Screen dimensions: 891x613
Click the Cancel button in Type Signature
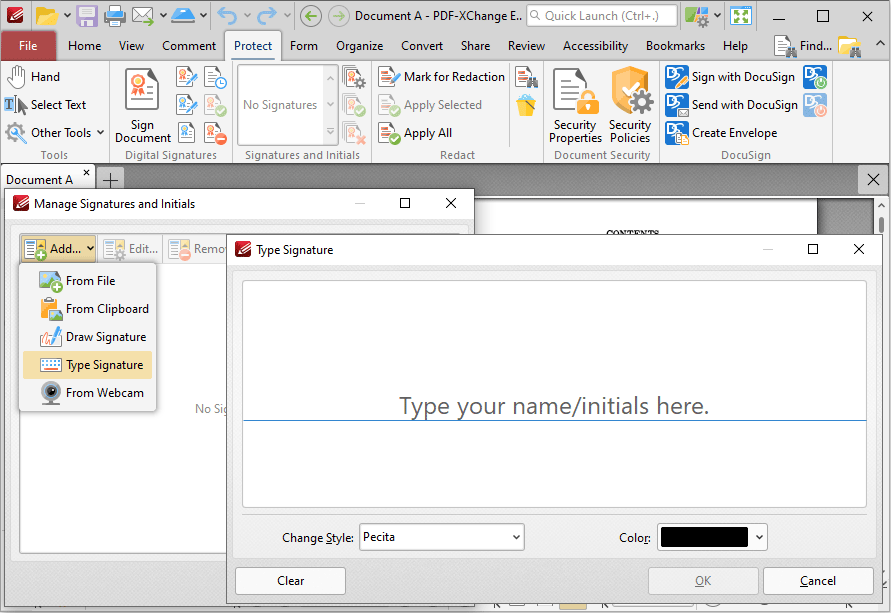coord(818,580)
